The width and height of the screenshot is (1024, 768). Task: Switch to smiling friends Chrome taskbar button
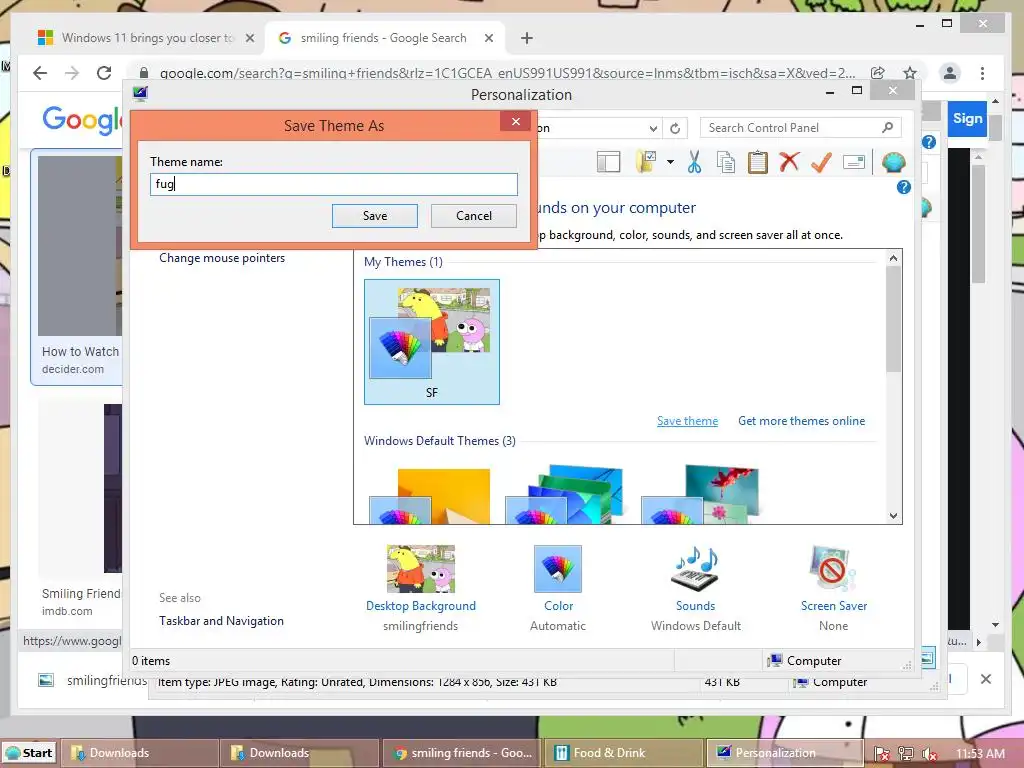pos(462,753)
